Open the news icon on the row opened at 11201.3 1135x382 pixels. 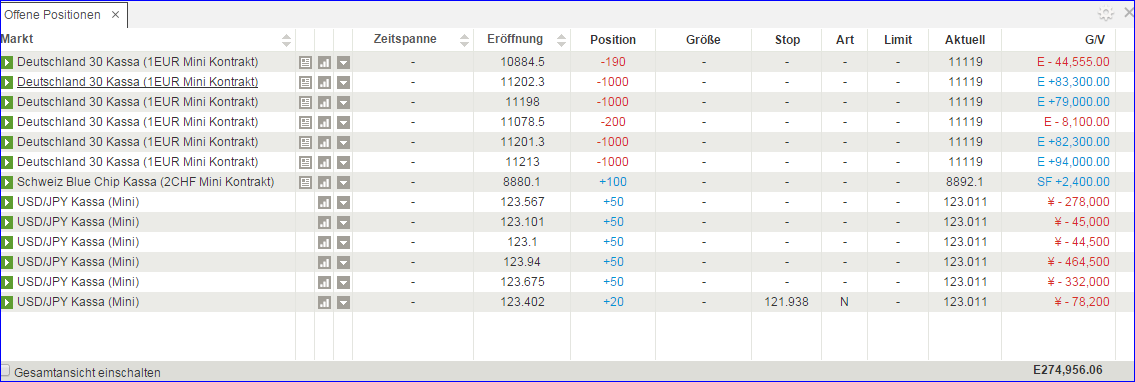pos(305,143)
